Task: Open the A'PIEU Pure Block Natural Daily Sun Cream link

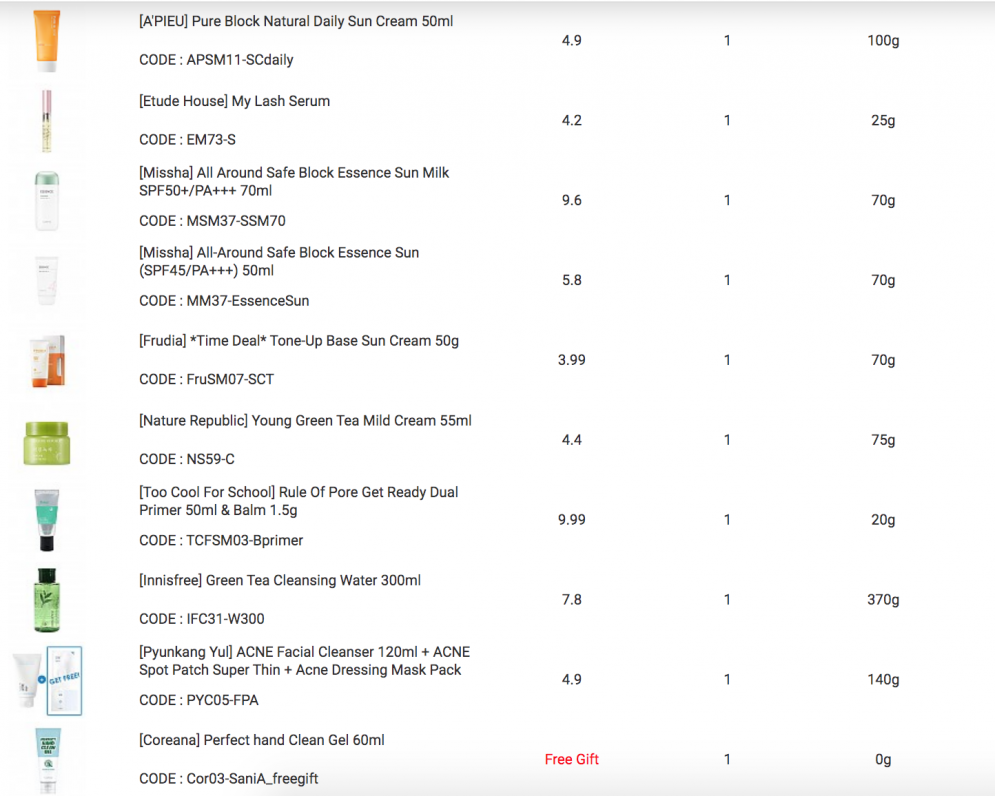Action: [x=296, y=21]
